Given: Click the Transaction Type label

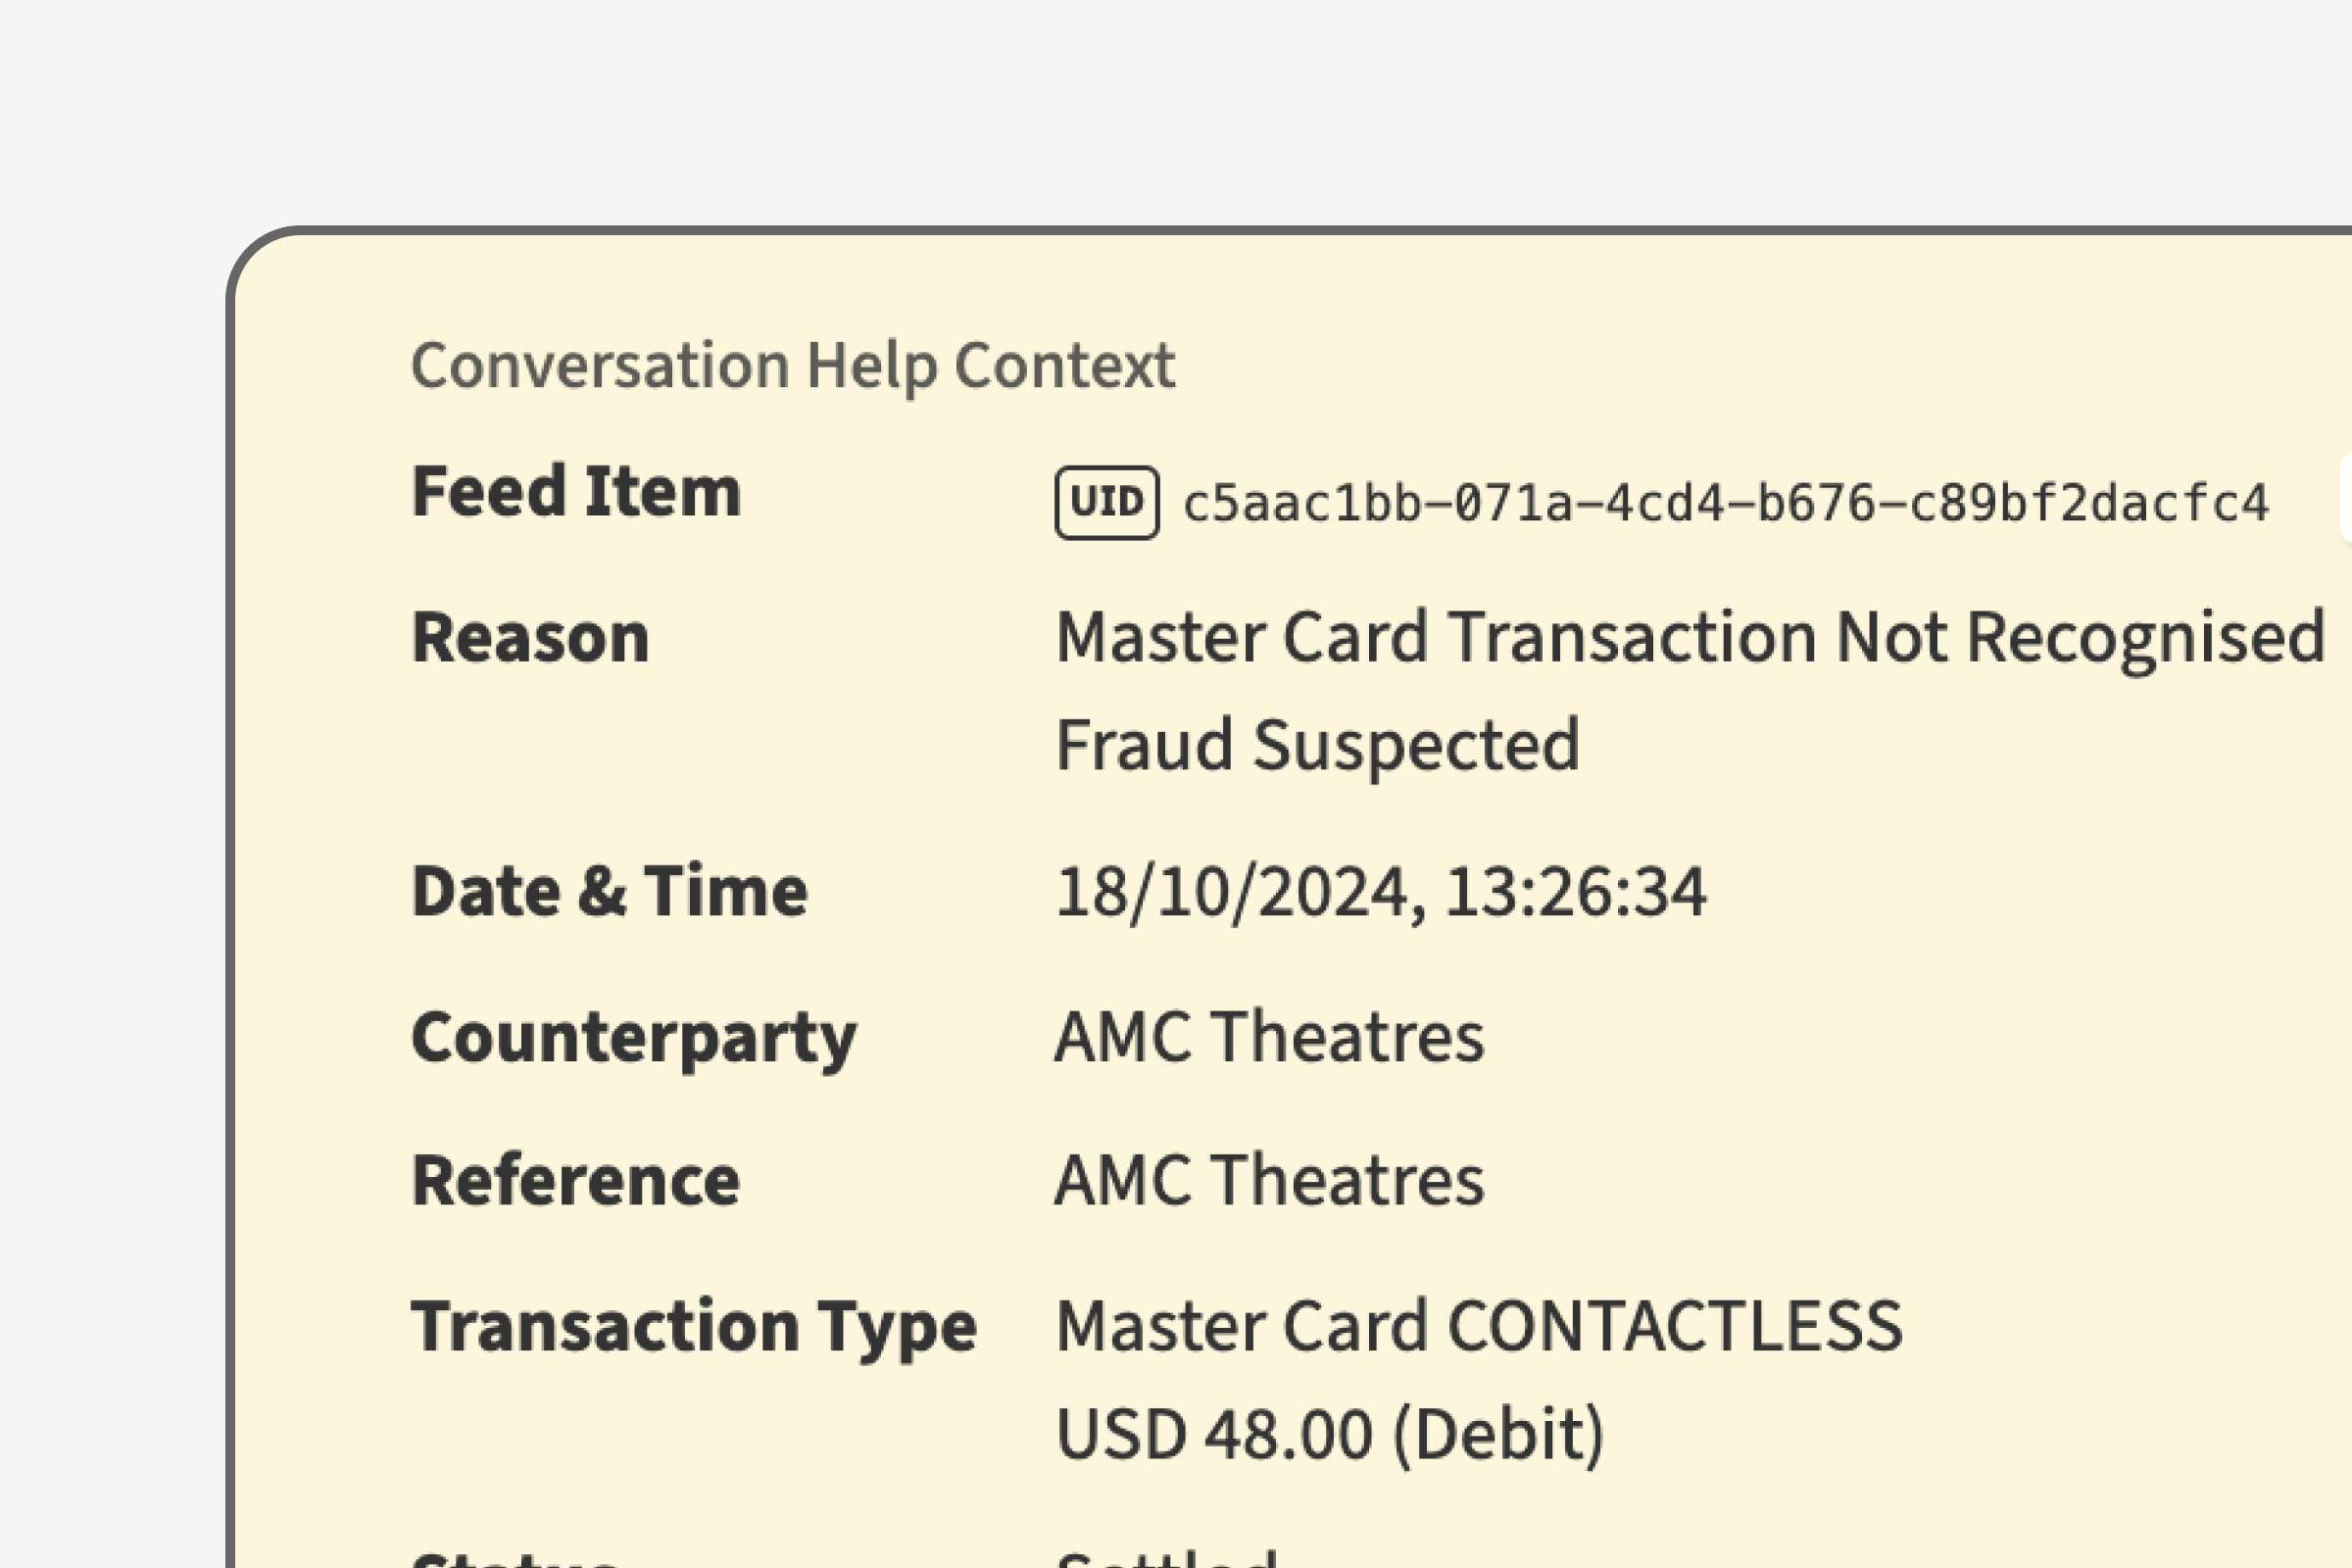Looking at the screenshot, I should click(693, 1327).
